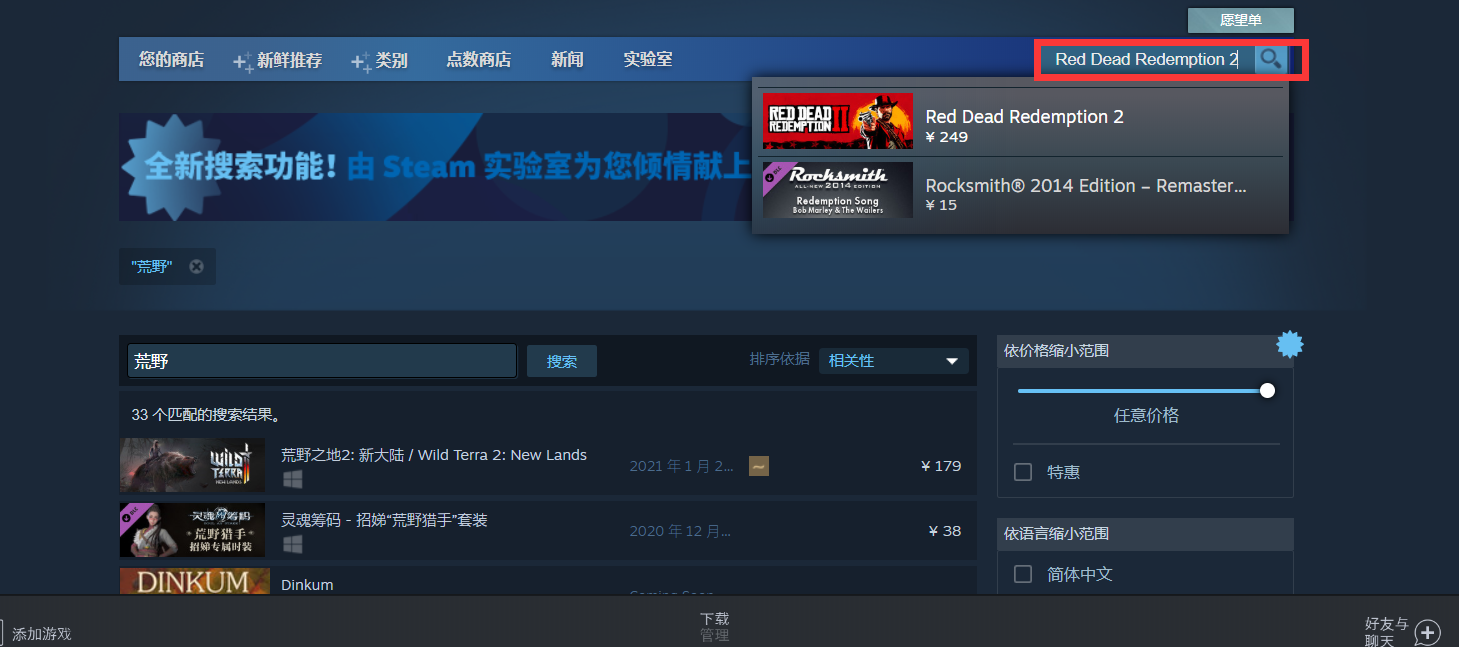Remove the "荒野" search tag

click(x=196, y=266)
